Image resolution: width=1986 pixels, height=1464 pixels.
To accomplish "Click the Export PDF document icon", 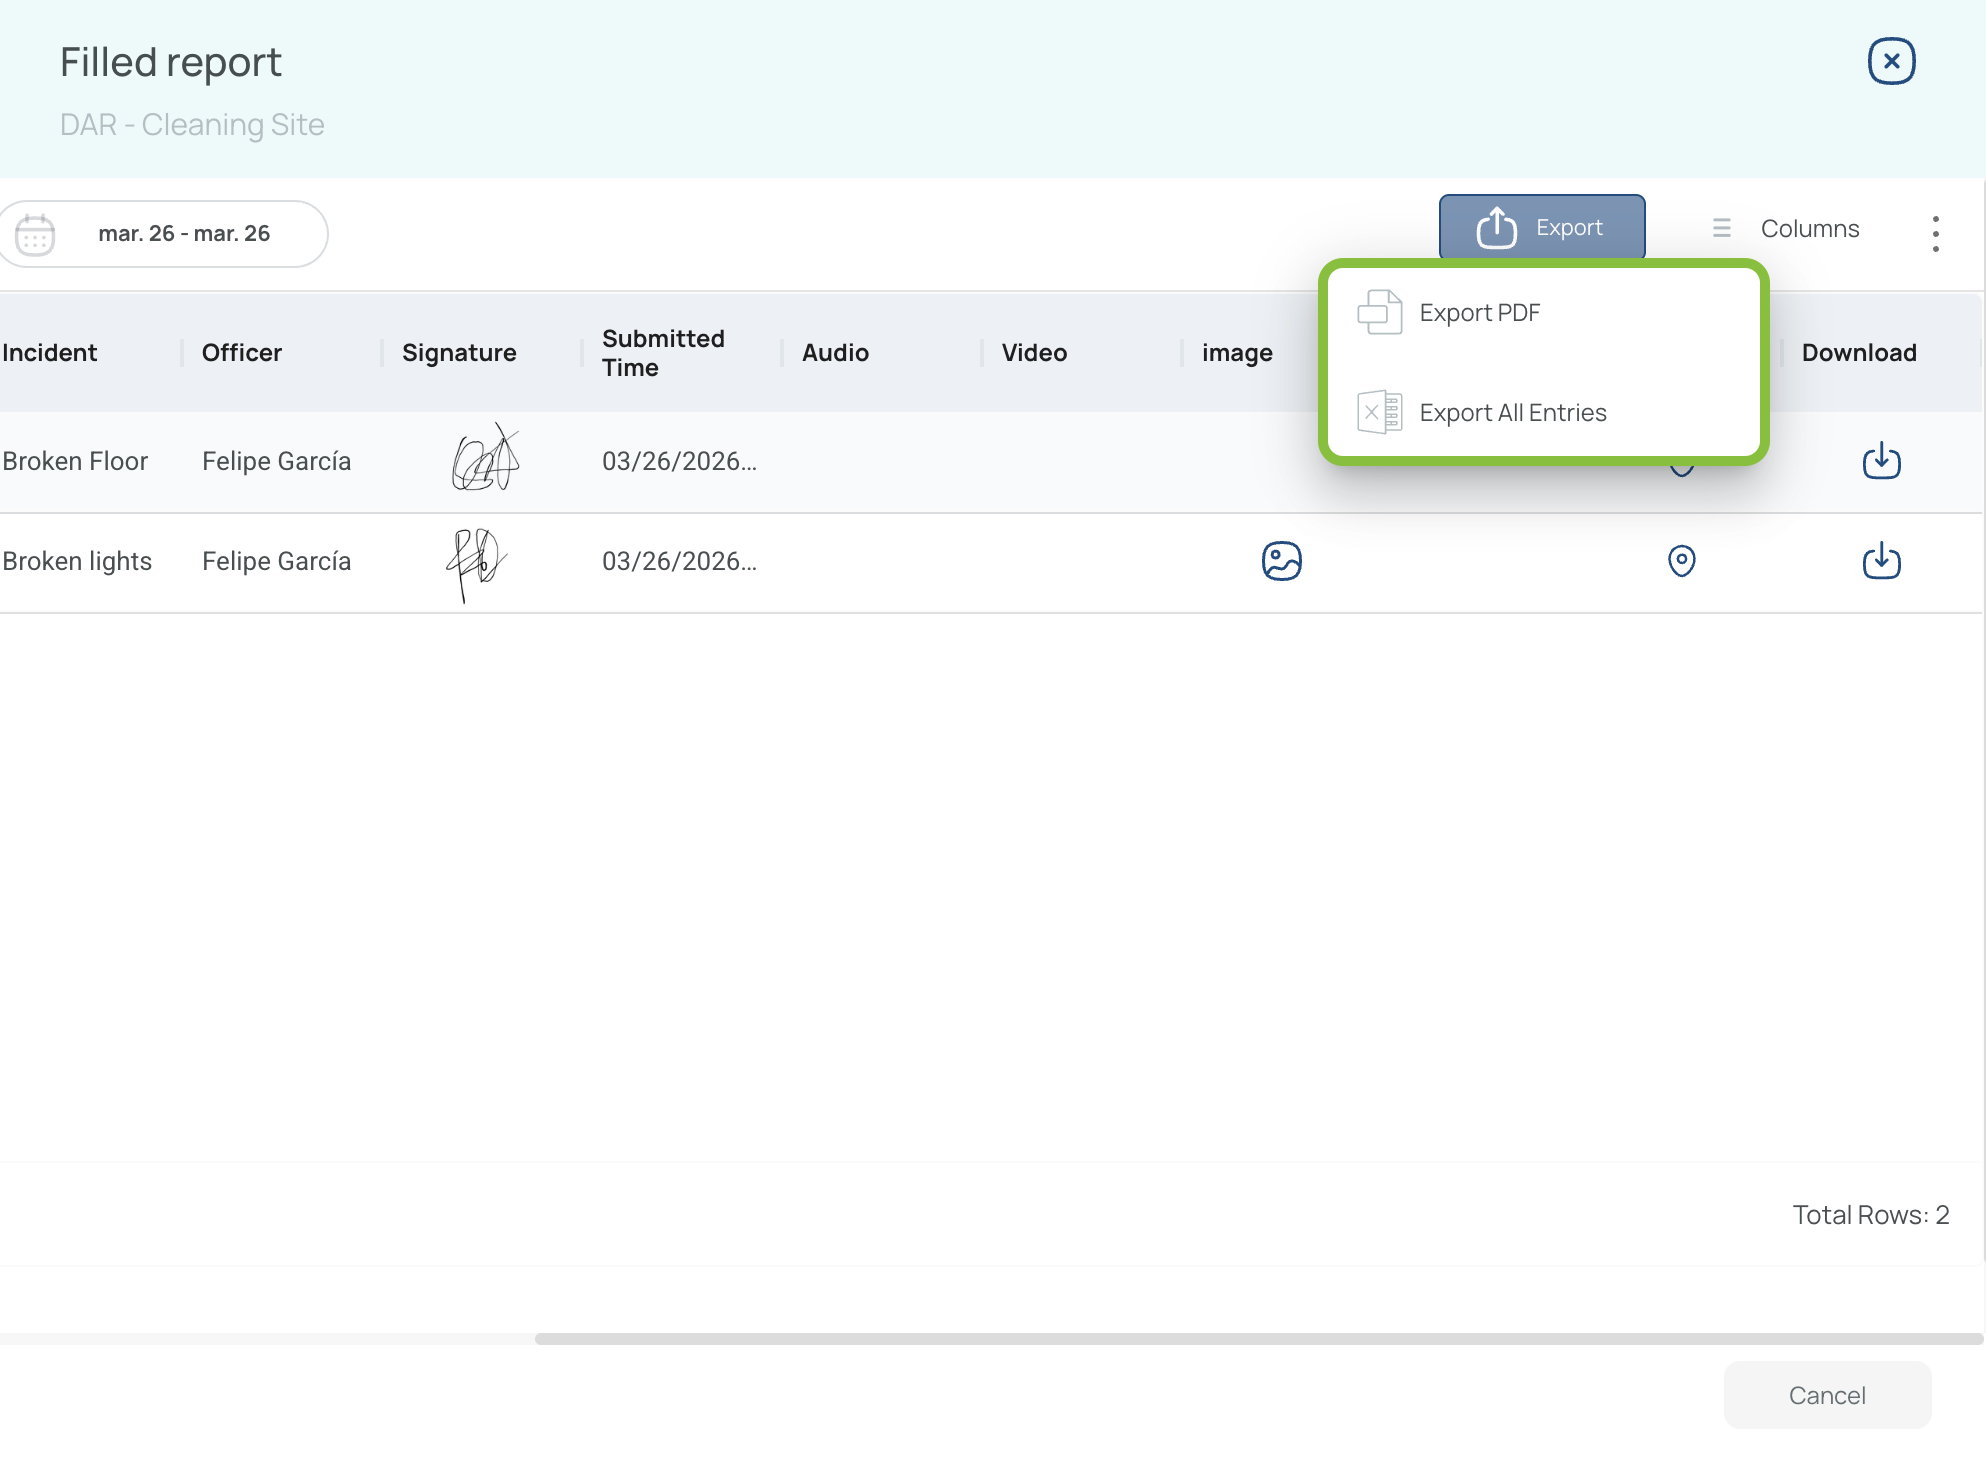I will click(1379, 312).
